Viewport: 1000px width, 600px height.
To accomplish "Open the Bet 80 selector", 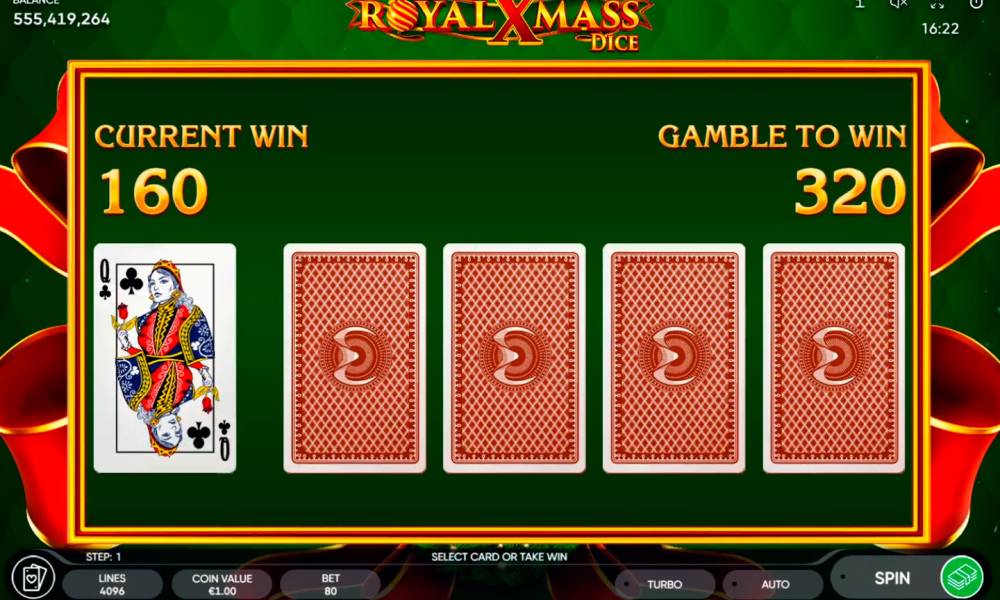I will pyautogui.click(x=330, y=584).
